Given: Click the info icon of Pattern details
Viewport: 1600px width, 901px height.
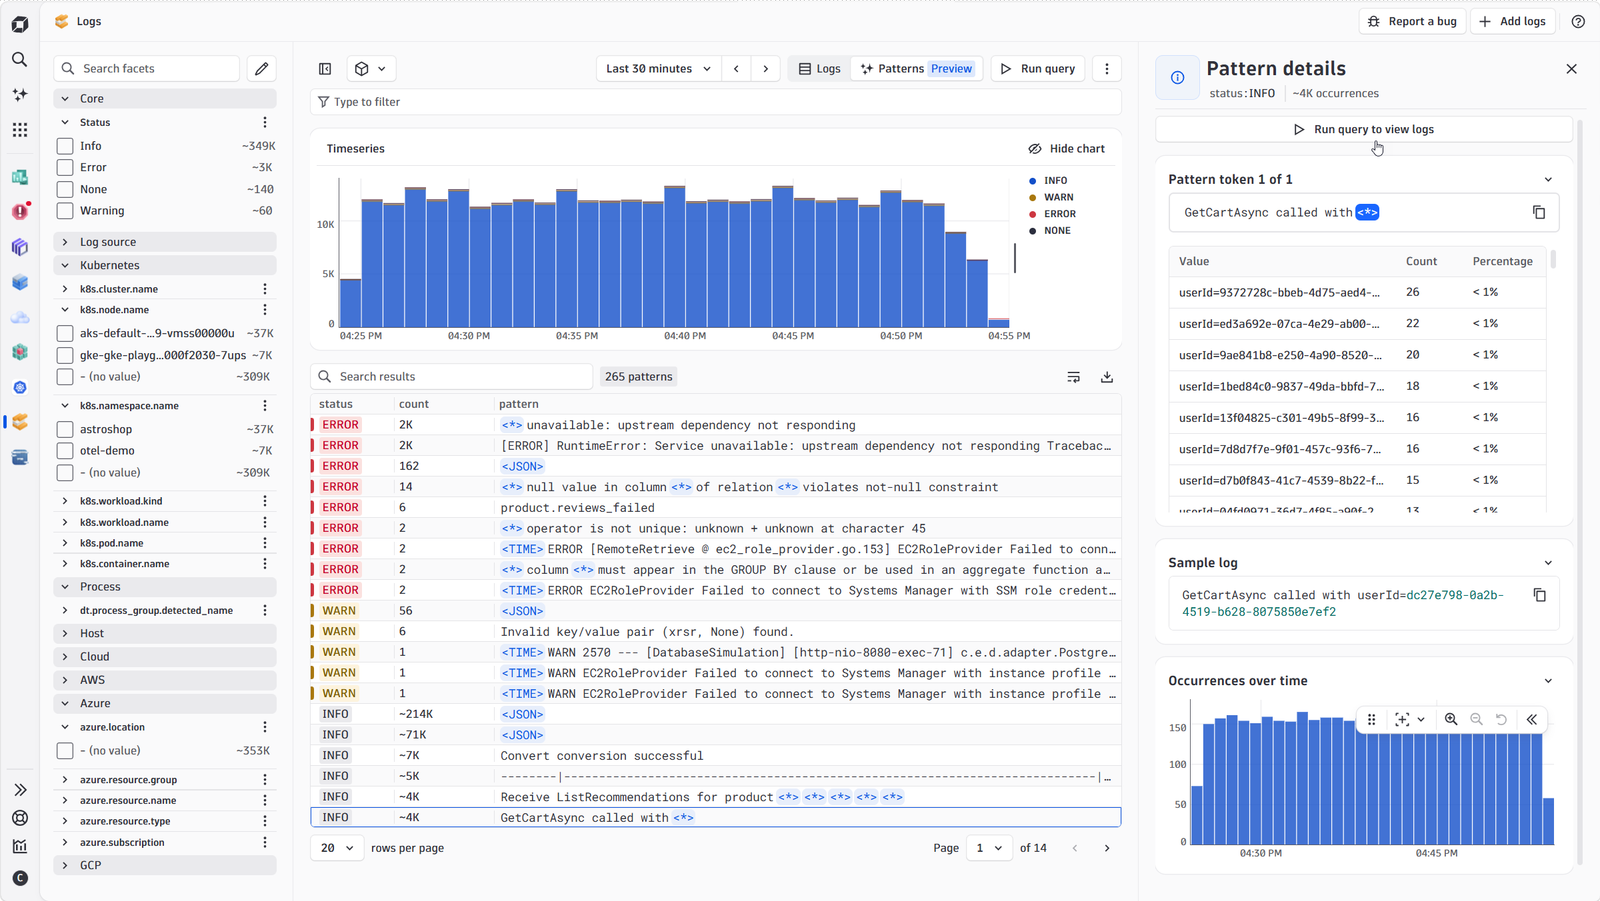Looking at the screenshot, I should (x=1177, y=78).
